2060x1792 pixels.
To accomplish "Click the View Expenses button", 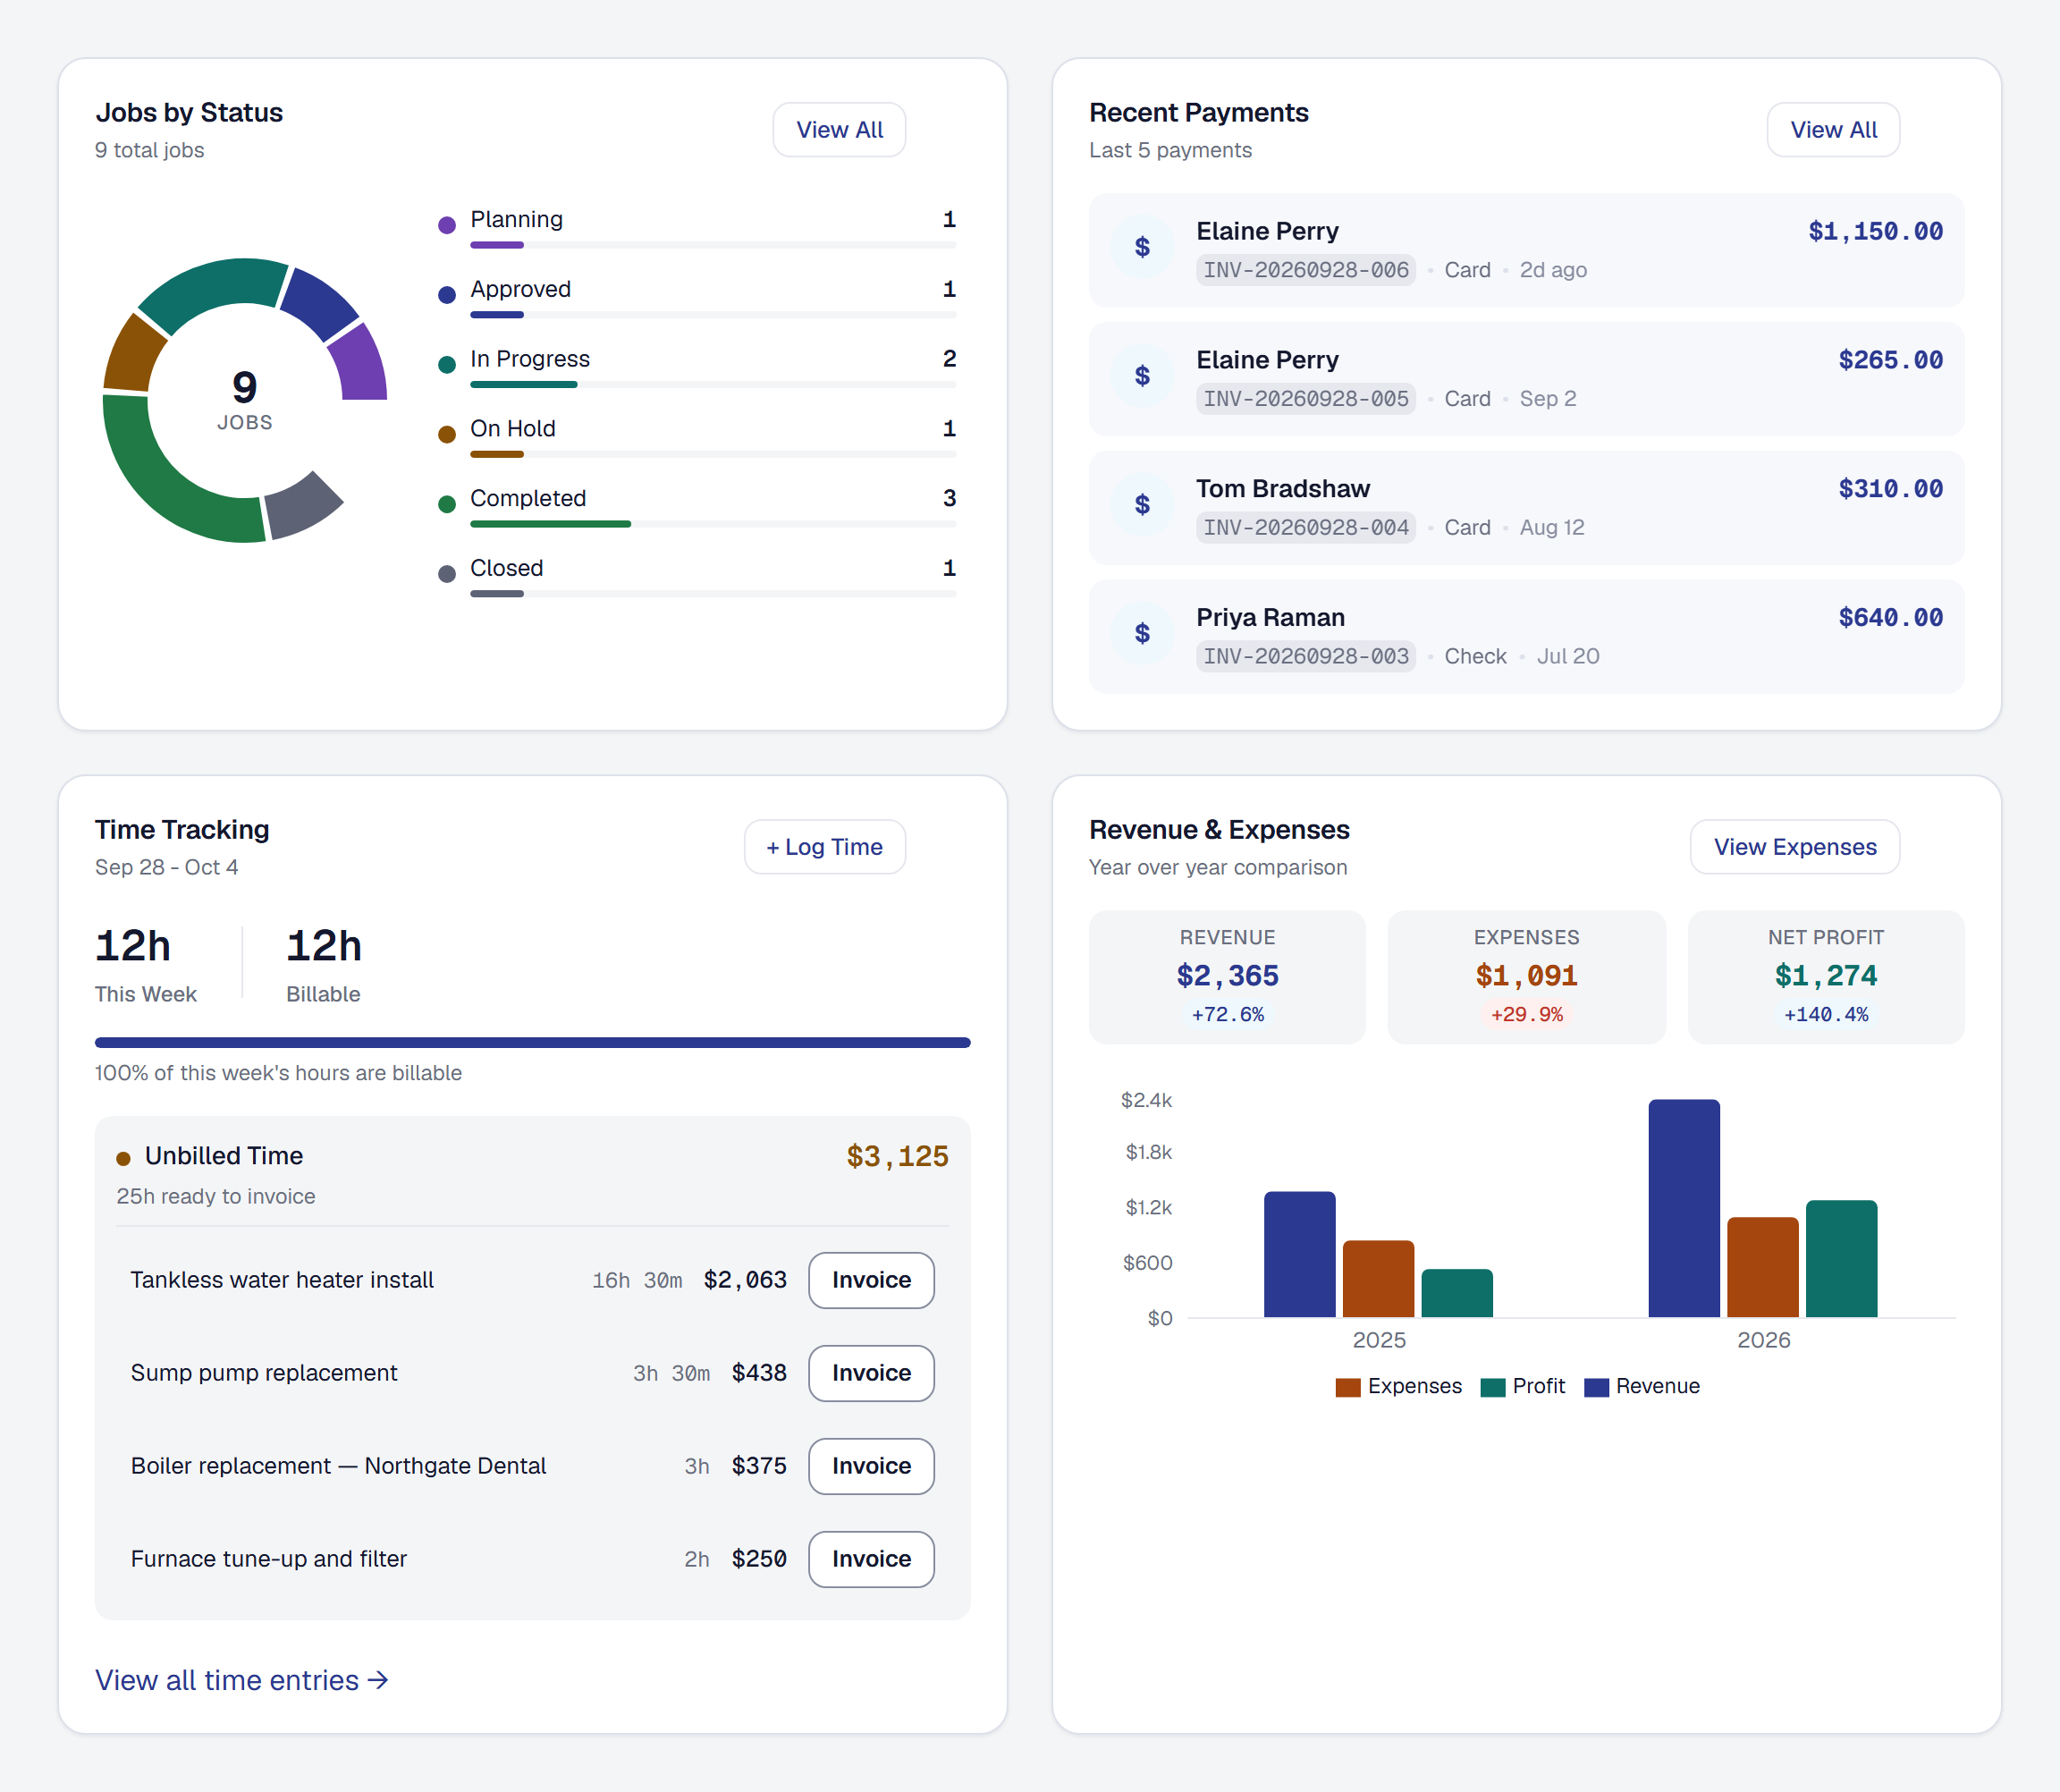I will [1795, 847].
